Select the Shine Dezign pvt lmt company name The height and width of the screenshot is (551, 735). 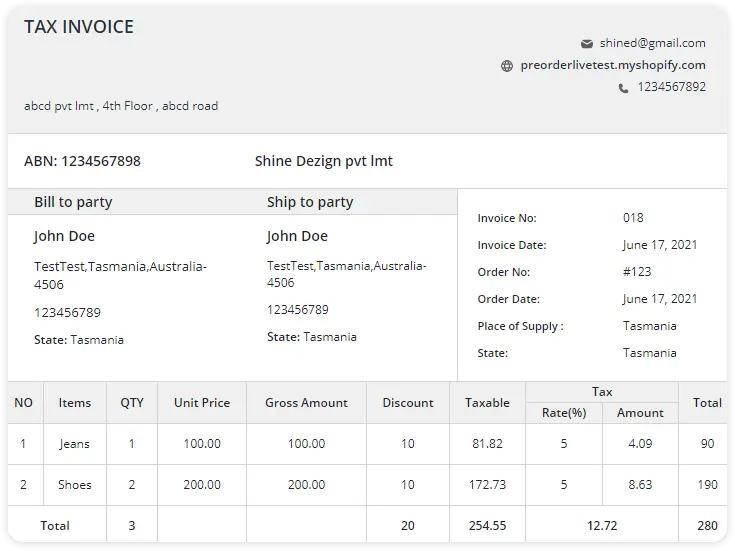324,161
